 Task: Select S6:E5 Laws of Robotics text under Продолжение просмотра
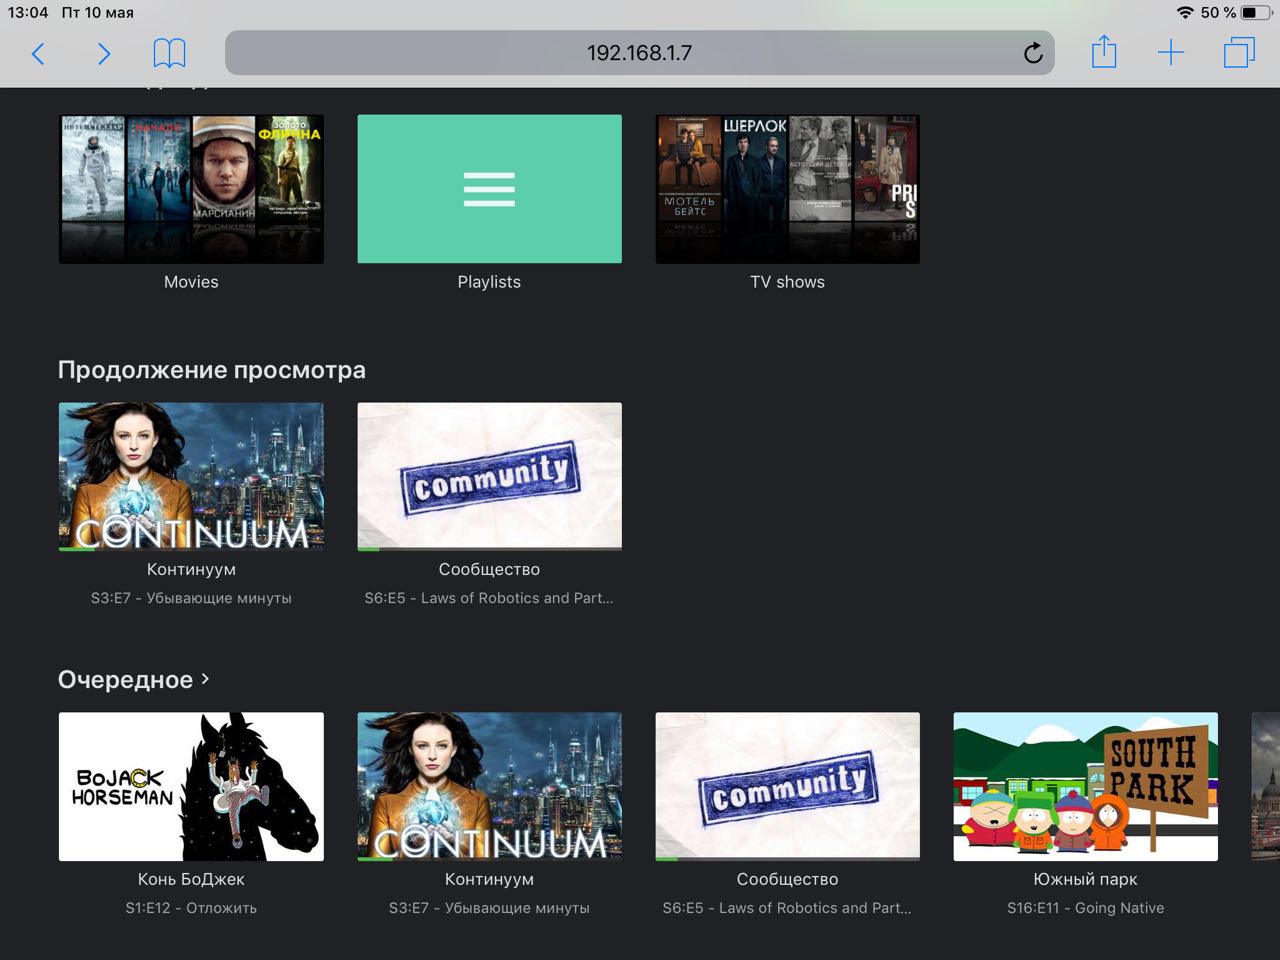[x=489, y=598]
